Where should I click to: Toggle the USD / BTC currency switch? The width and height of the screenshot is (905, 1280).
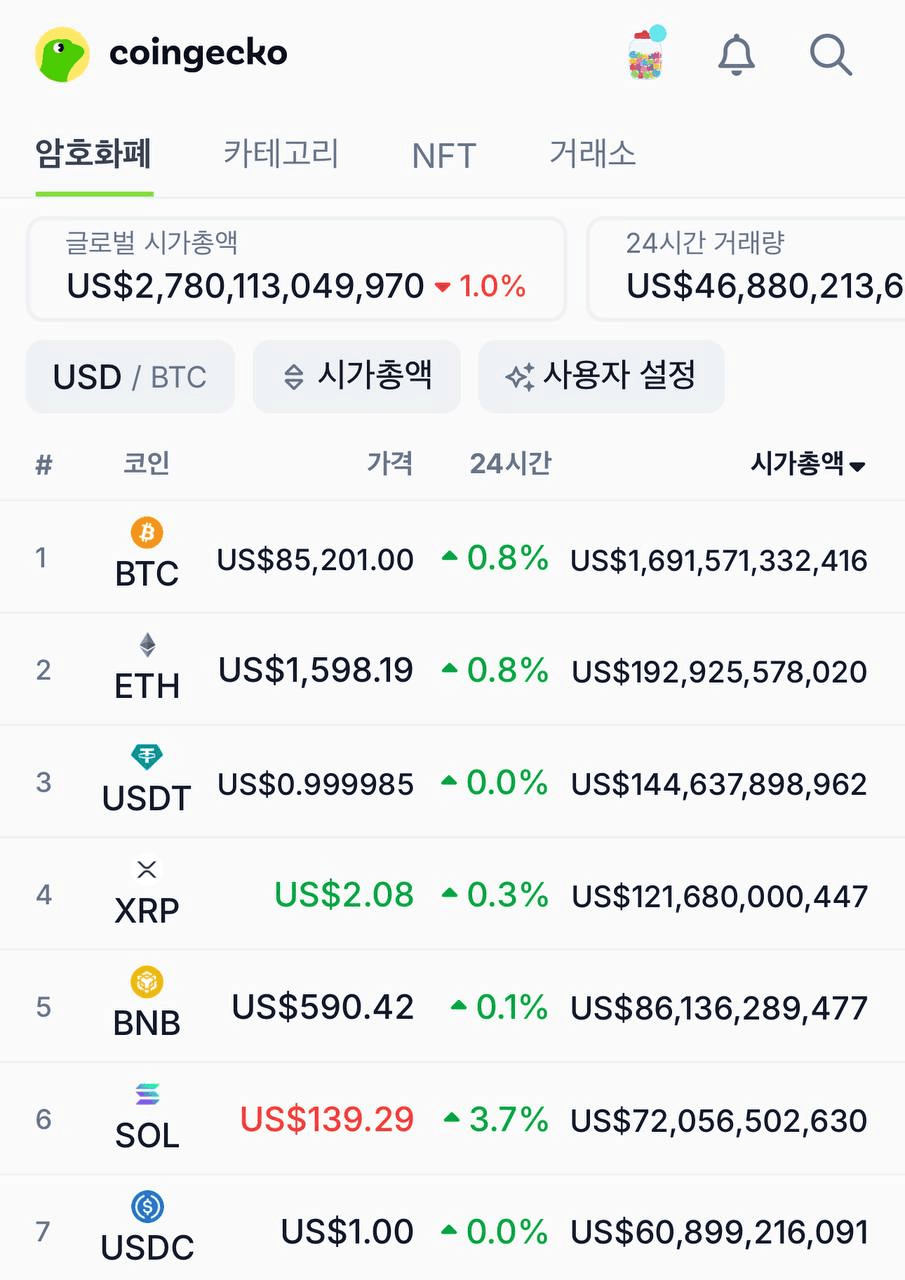point(130,377)
